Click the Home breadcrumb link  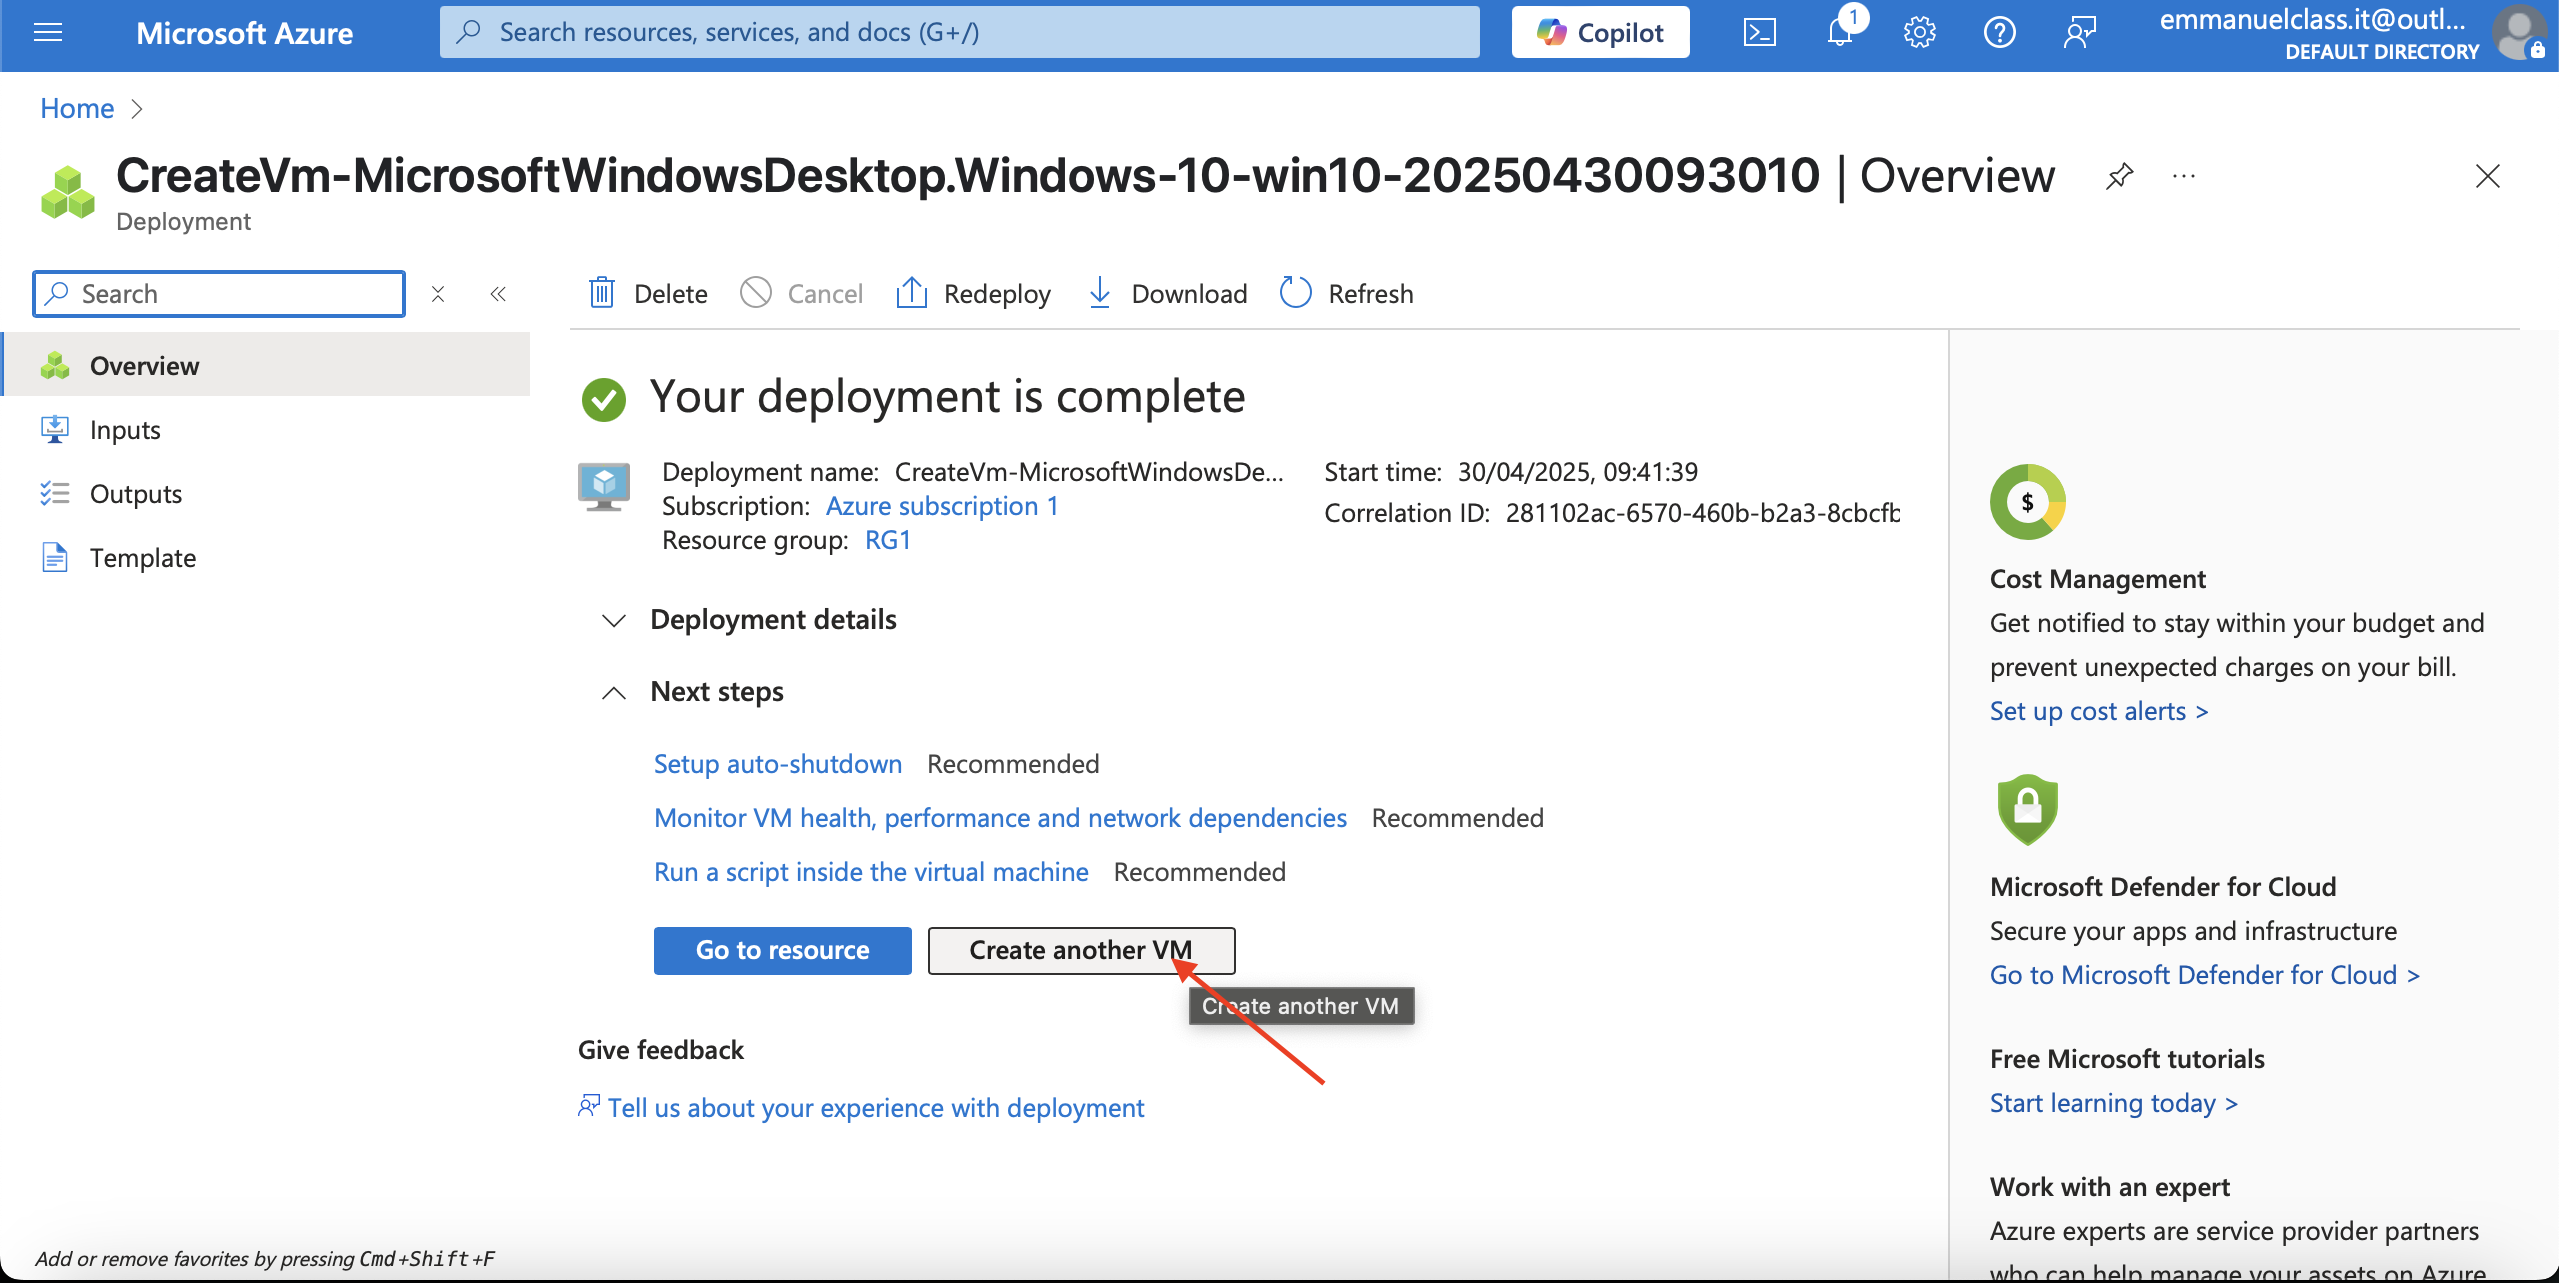tap(77, 108)
